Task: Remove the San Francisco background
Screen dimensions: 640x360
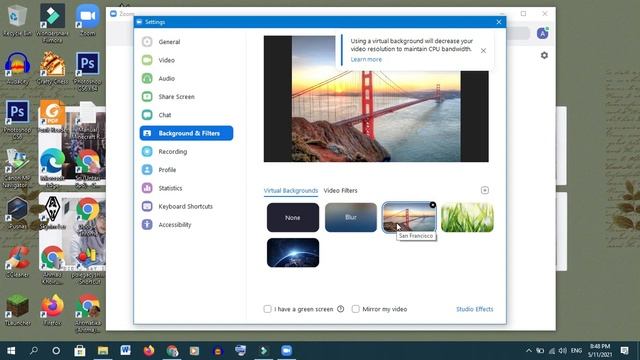Action: (433, 205)
